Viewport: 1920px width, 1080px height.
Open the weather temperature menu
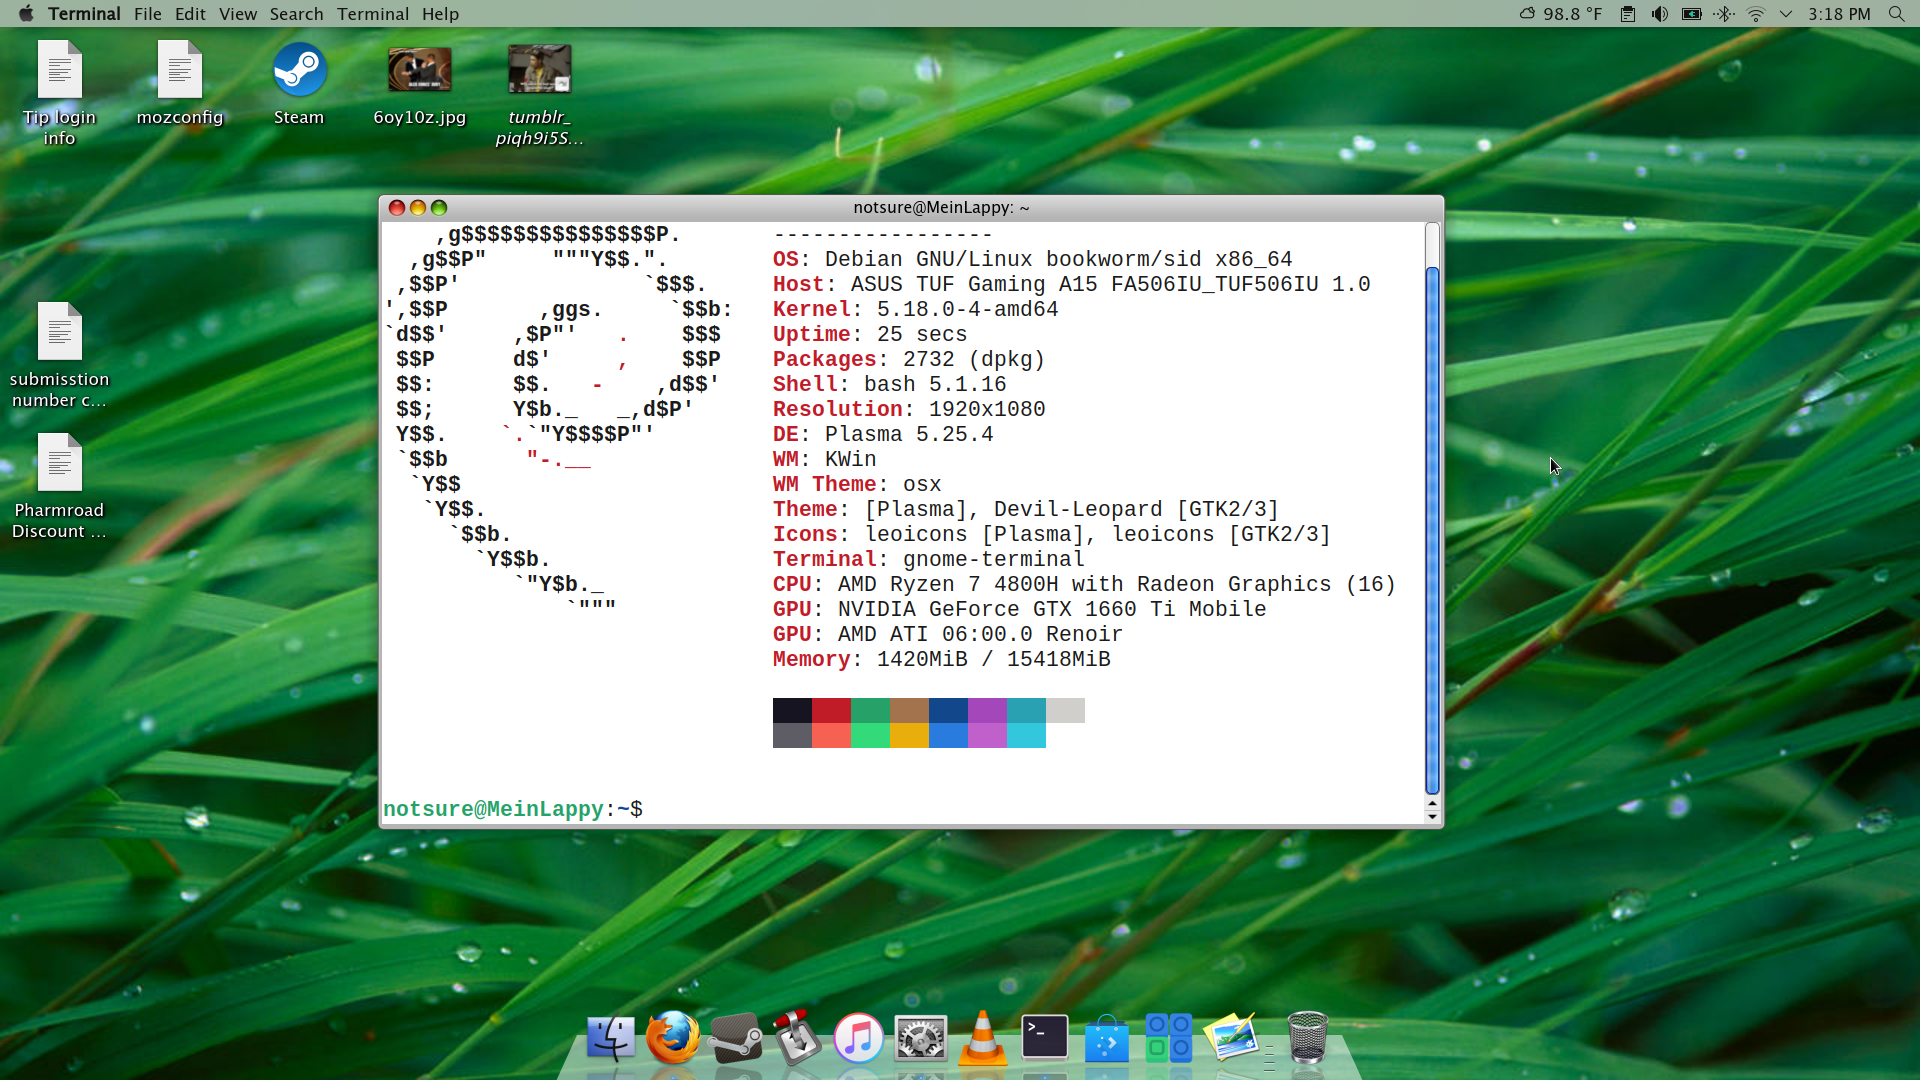click(x=1560, y=14)
